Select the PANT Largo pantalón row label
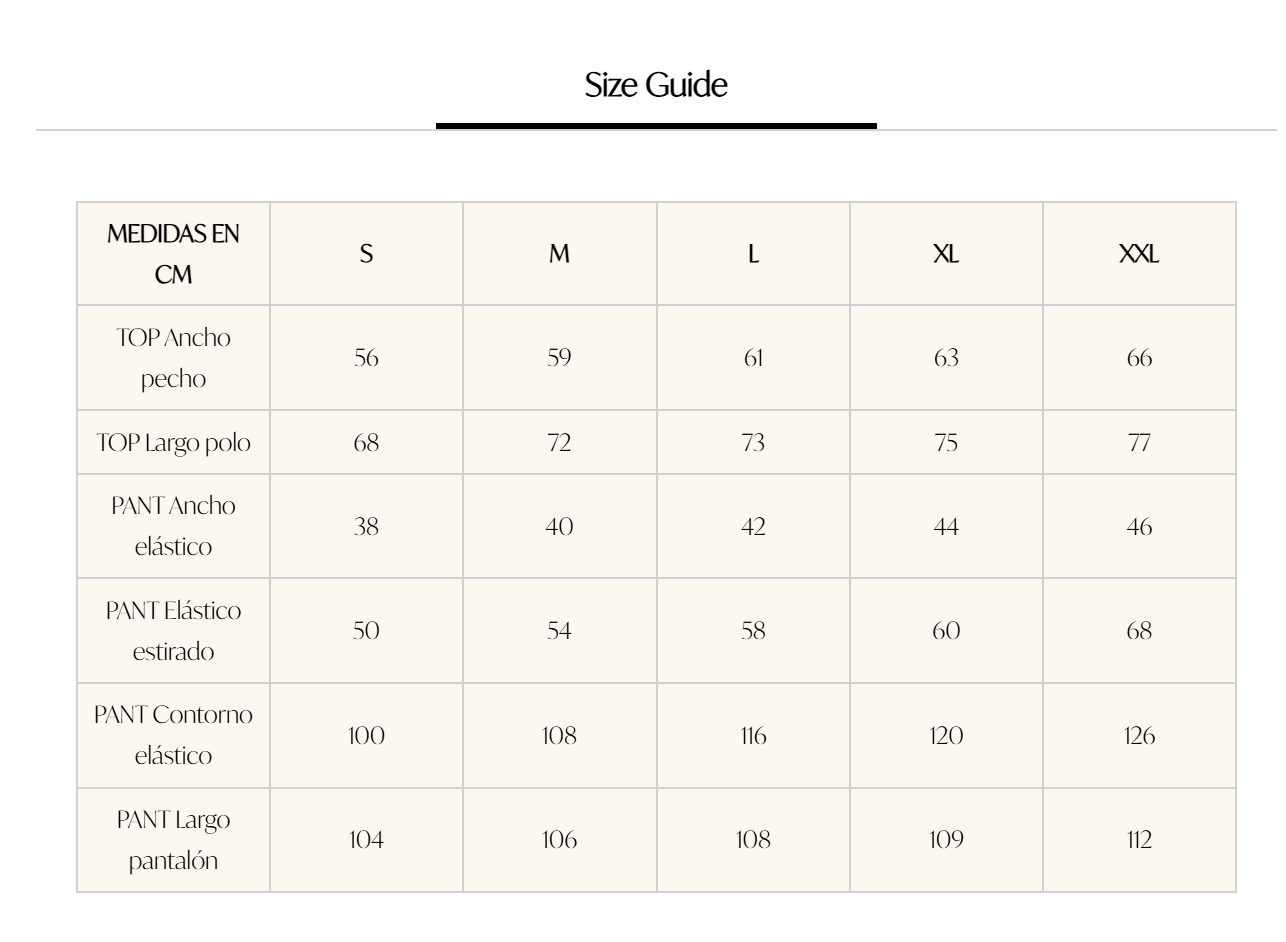This screenshot has height=942, width=1286. [x=173, y=840]
